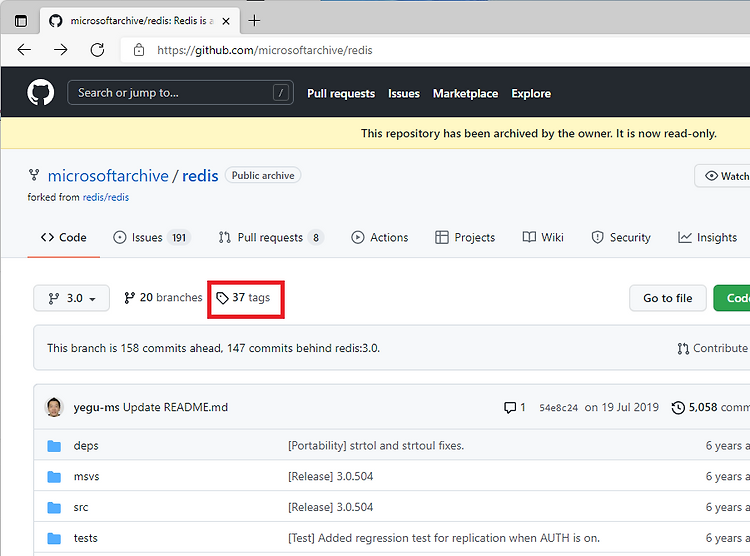This screenshot has height=556, width=750.
Task: Click the slash shortcut key icon in search
Action: click(281, 93)
